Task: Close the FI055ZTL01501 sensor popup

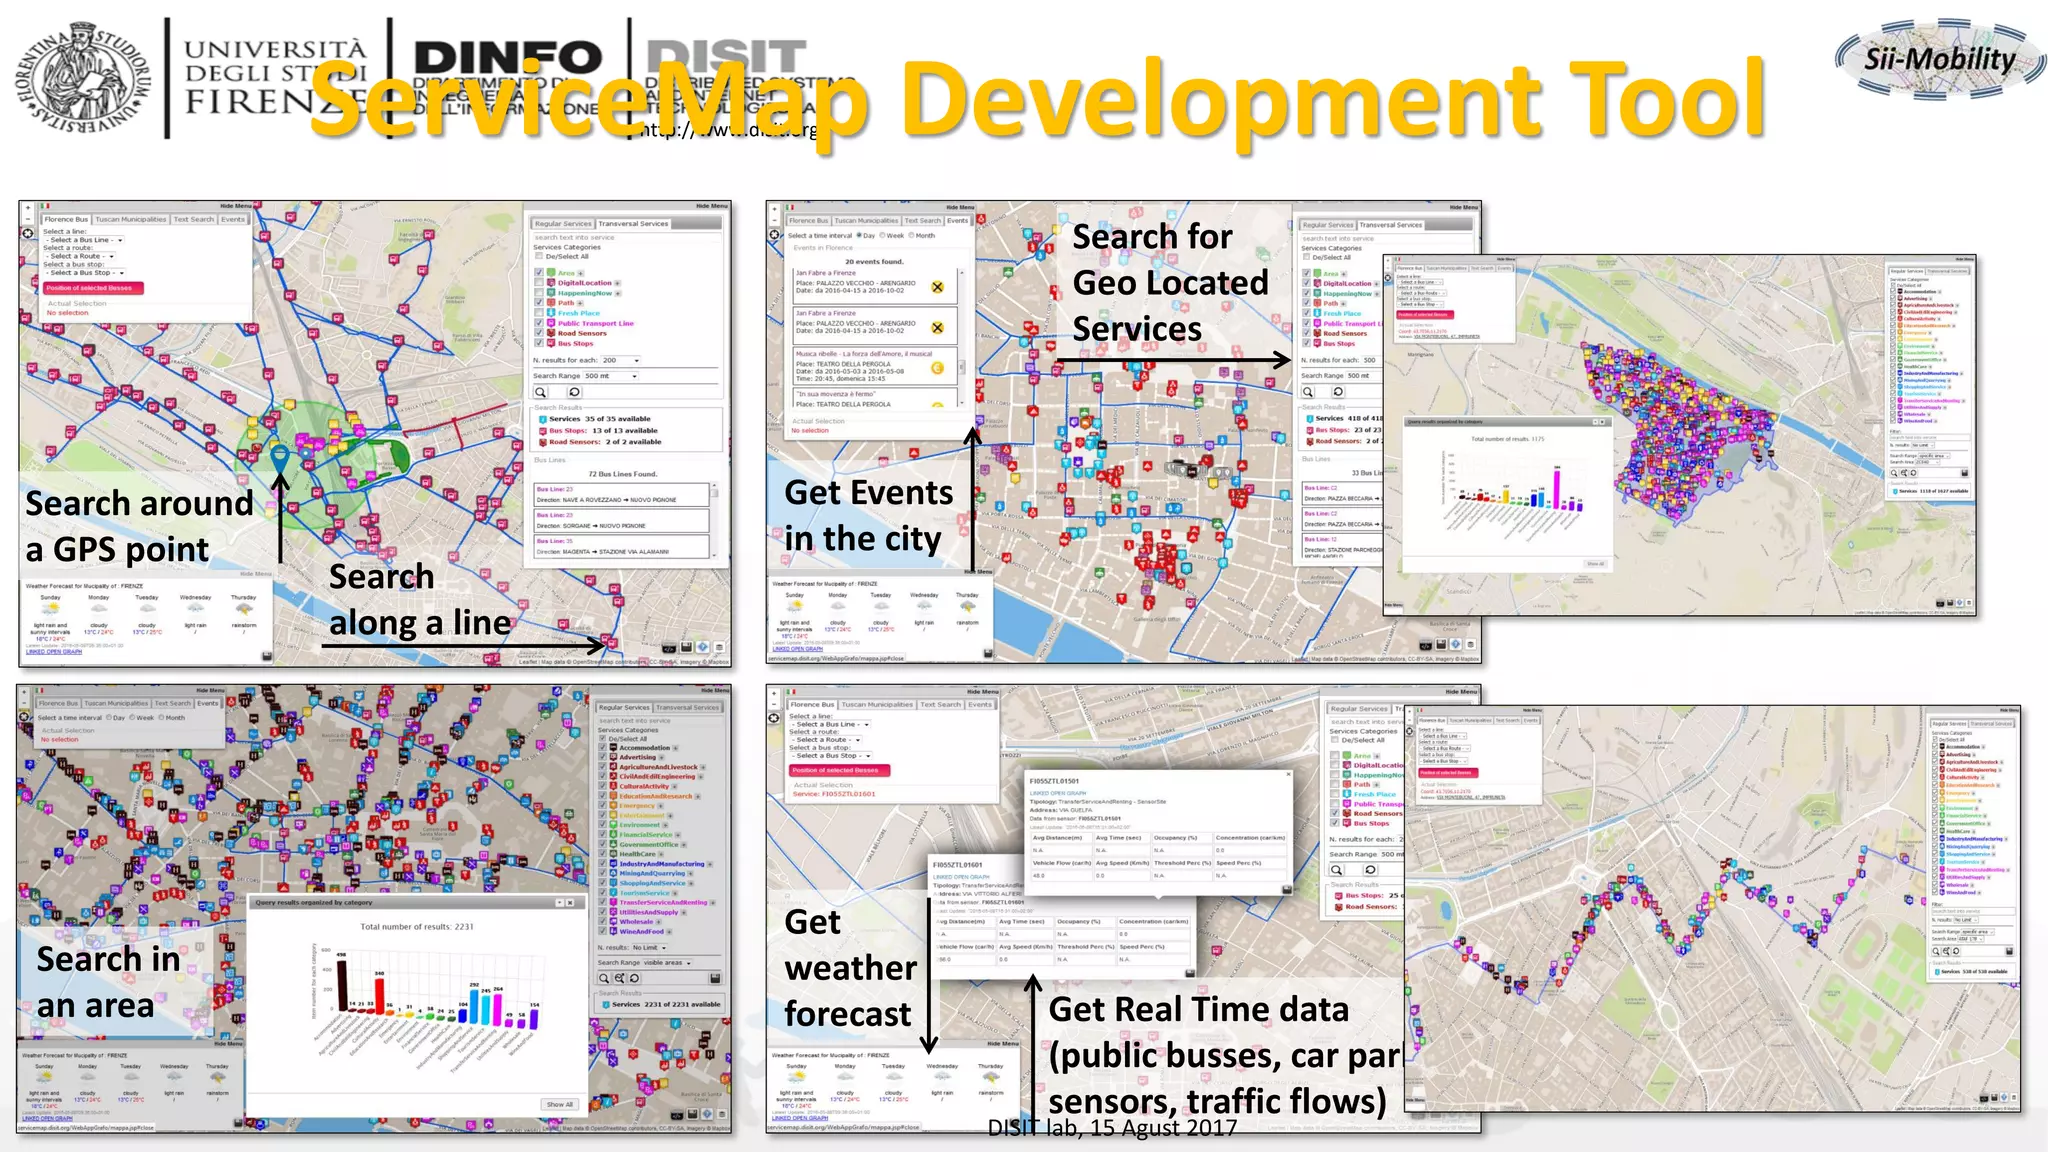Action: click(x=1288, y=774)
